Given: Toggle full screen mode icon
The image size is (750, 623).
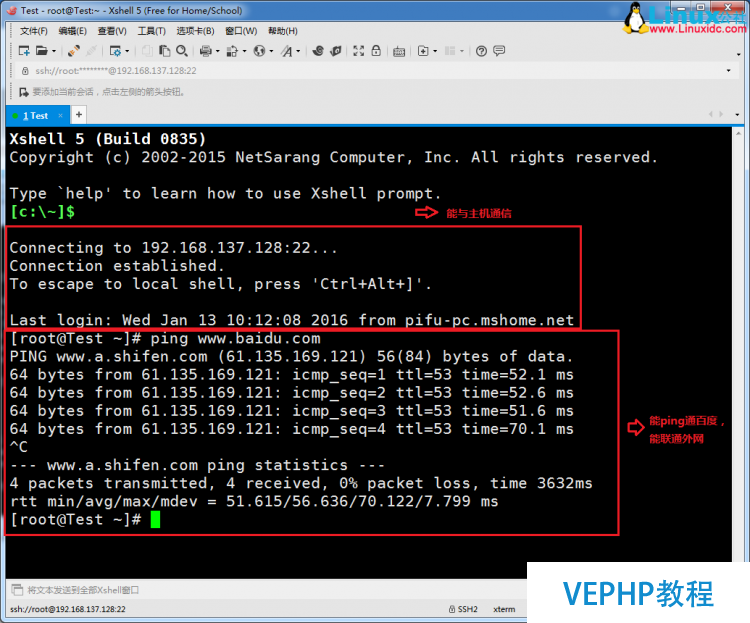Looking at the screenshot, I should (x=359, y=51).
